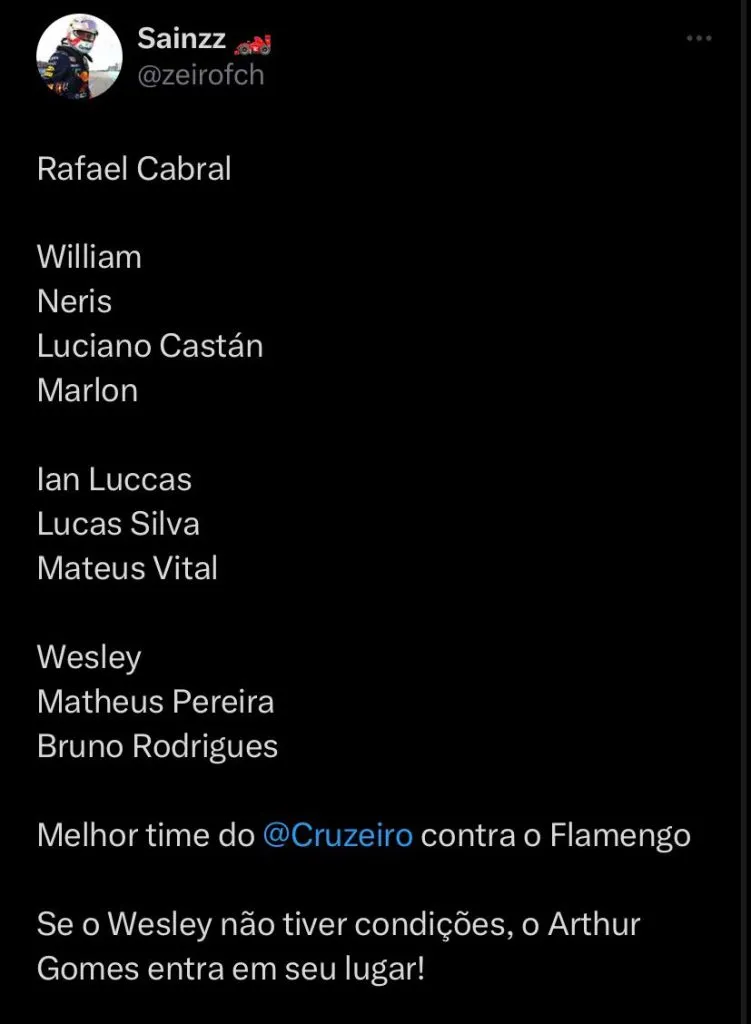Select the William line in the tweet
Image resolution: width=751 pixels, height=1024 pixels.
click(x=89, y=257)
